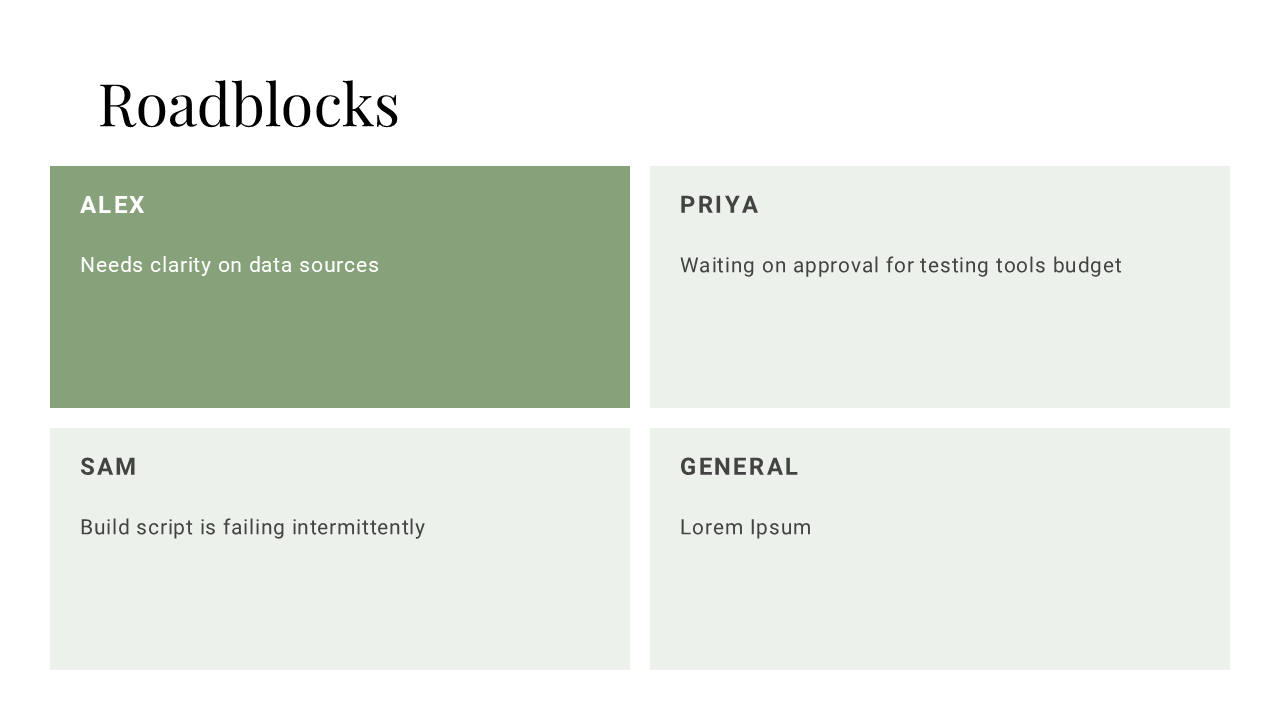The width and height of the screenshot is (1280, 720).
Task: Click the GENERAL heading text
Action: (740, 467)
